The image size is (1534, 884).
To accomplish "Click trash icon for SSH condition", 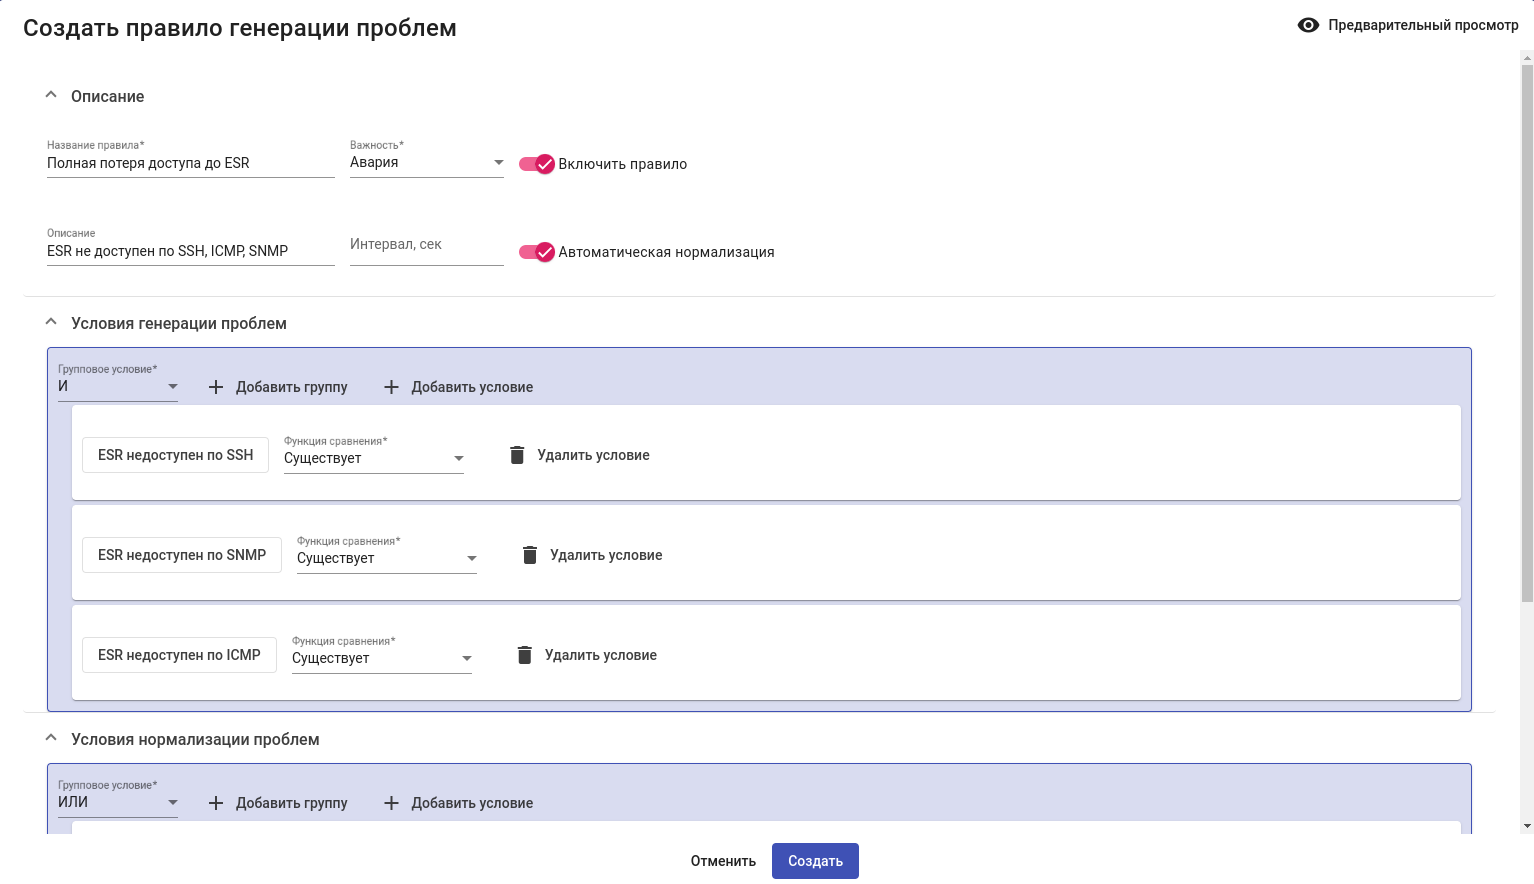I will [517, 455].
